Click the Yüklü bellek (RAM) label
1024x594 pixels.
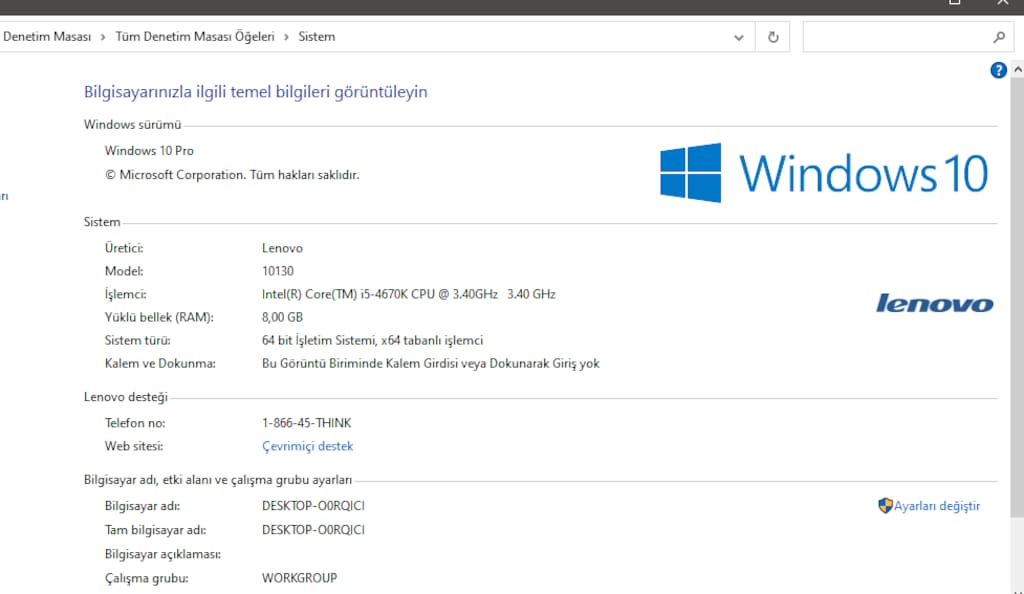coord(159,317)
